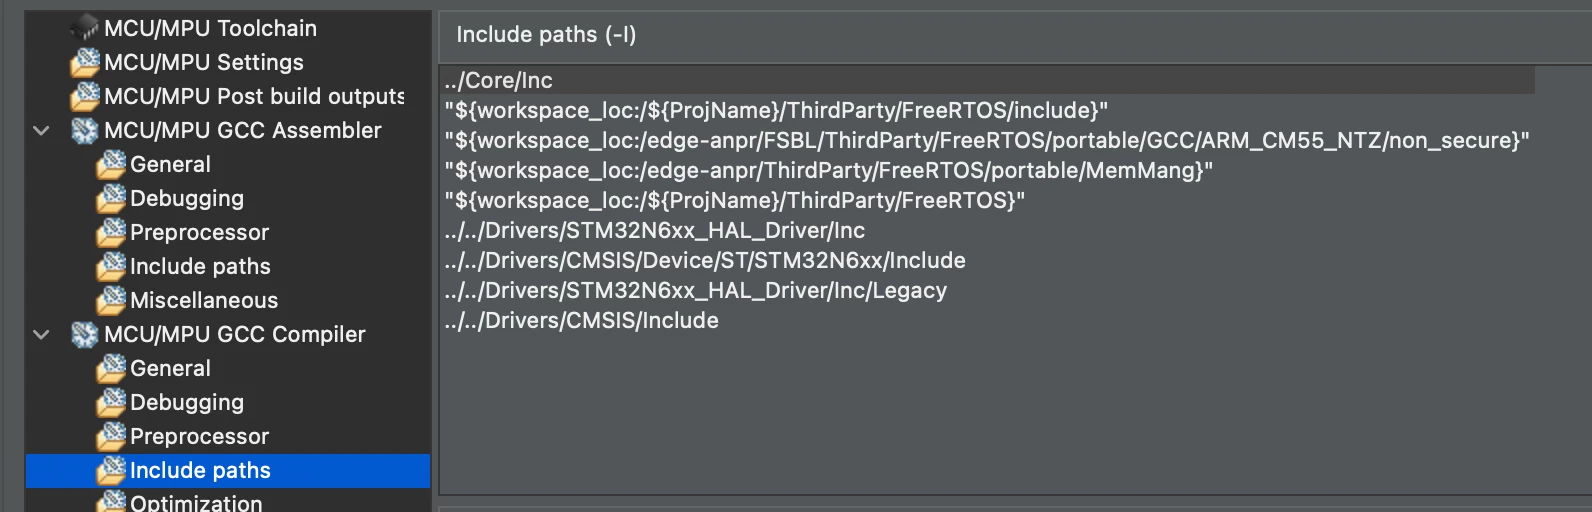Select the FreeRTOS/include path entry
Screen dimensions: 1592x512
point(776,110)
